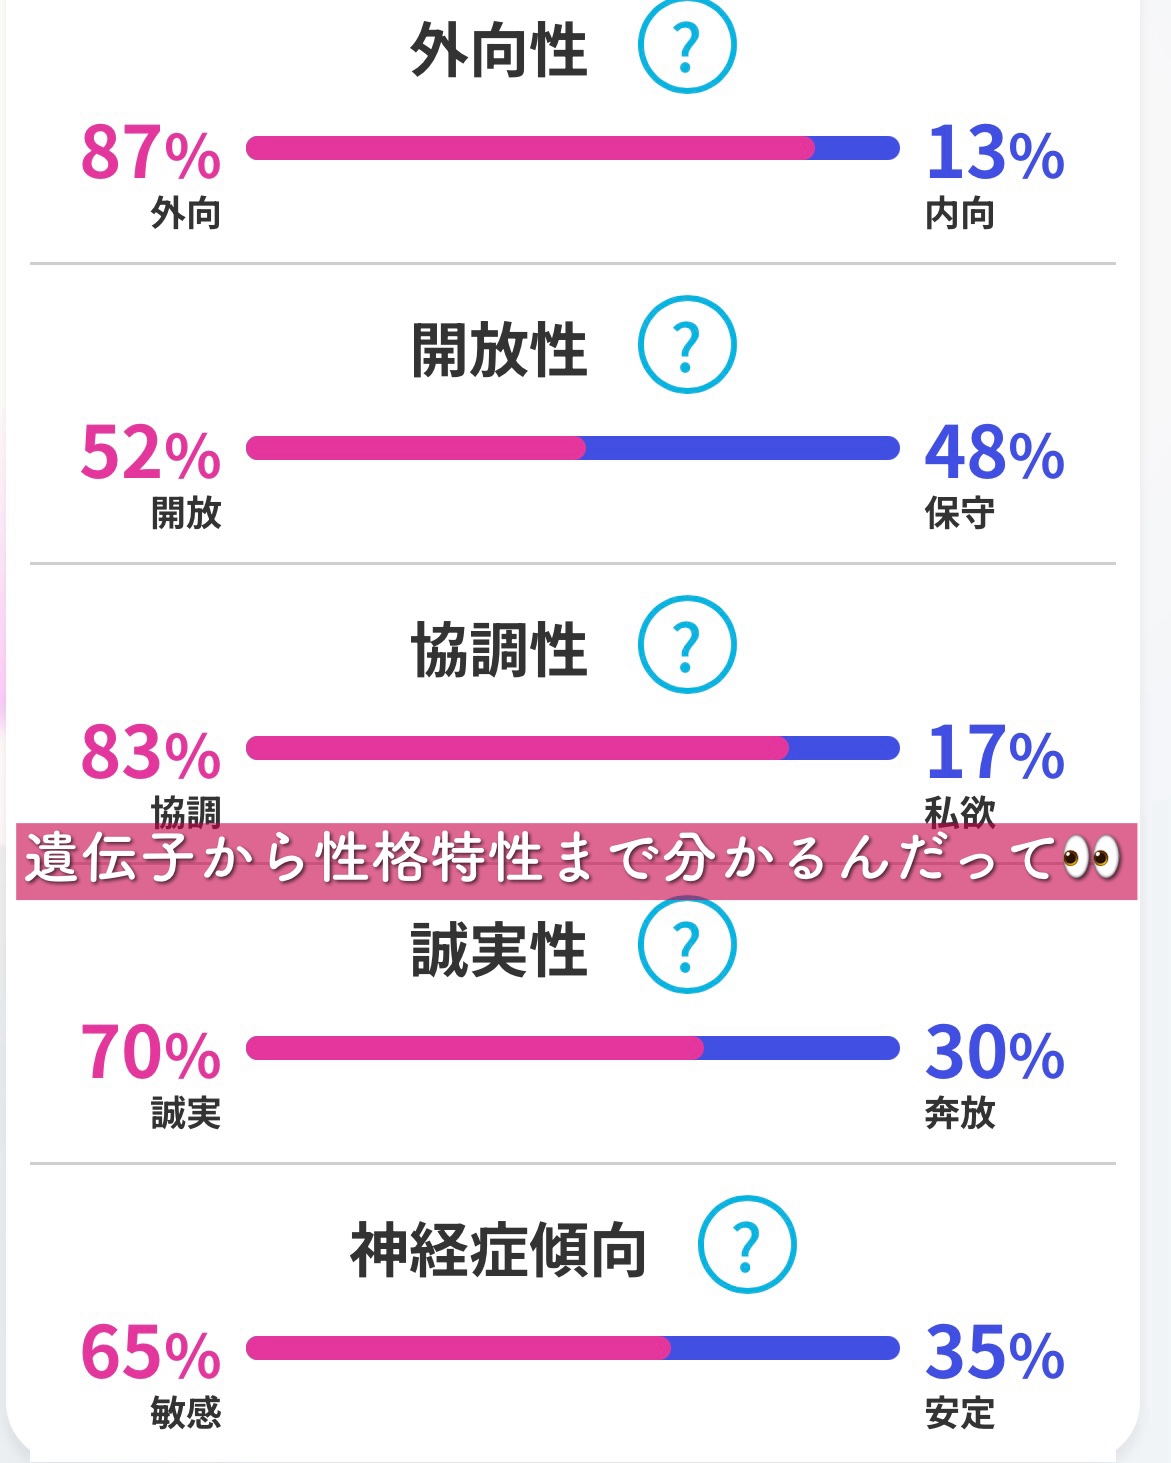Show help for the 協調性 trait

(687, 645)
